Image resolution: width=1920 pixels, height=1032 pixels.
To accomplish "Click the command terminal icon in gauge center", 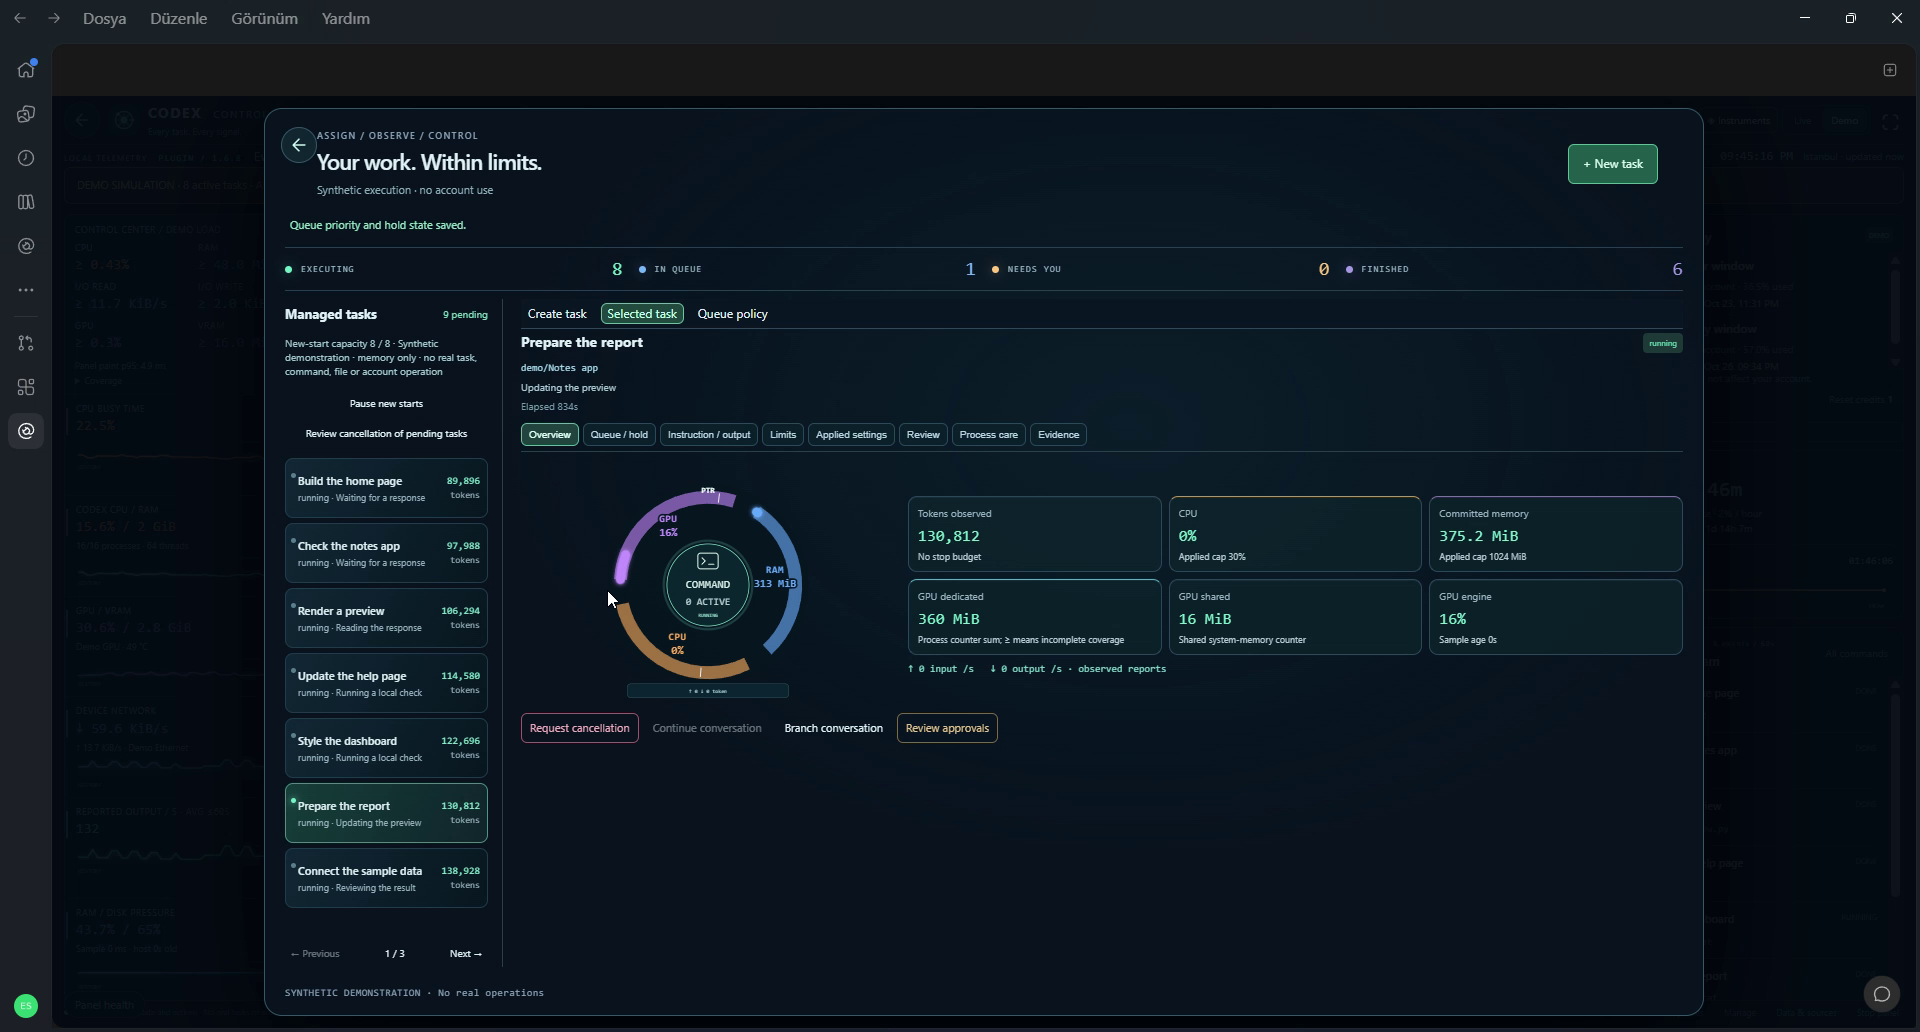I will pyautogui.click(x=708, y=561).
